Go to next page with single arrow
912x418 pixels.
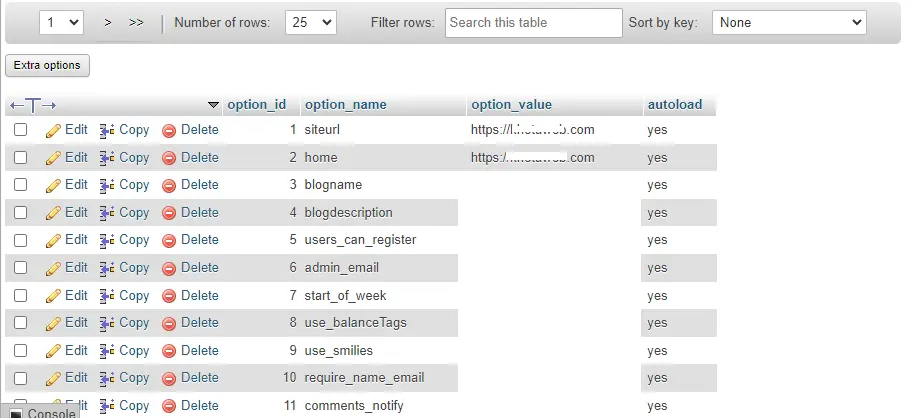(x=108, y=22)
